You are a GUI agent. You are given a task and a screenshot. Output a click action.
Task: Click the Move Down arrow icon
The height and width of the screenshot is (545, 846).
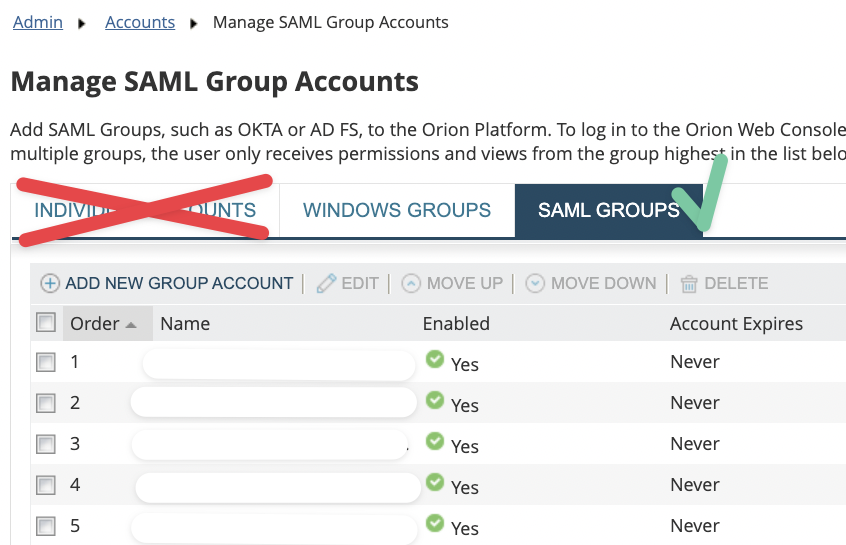coord(535,284)
